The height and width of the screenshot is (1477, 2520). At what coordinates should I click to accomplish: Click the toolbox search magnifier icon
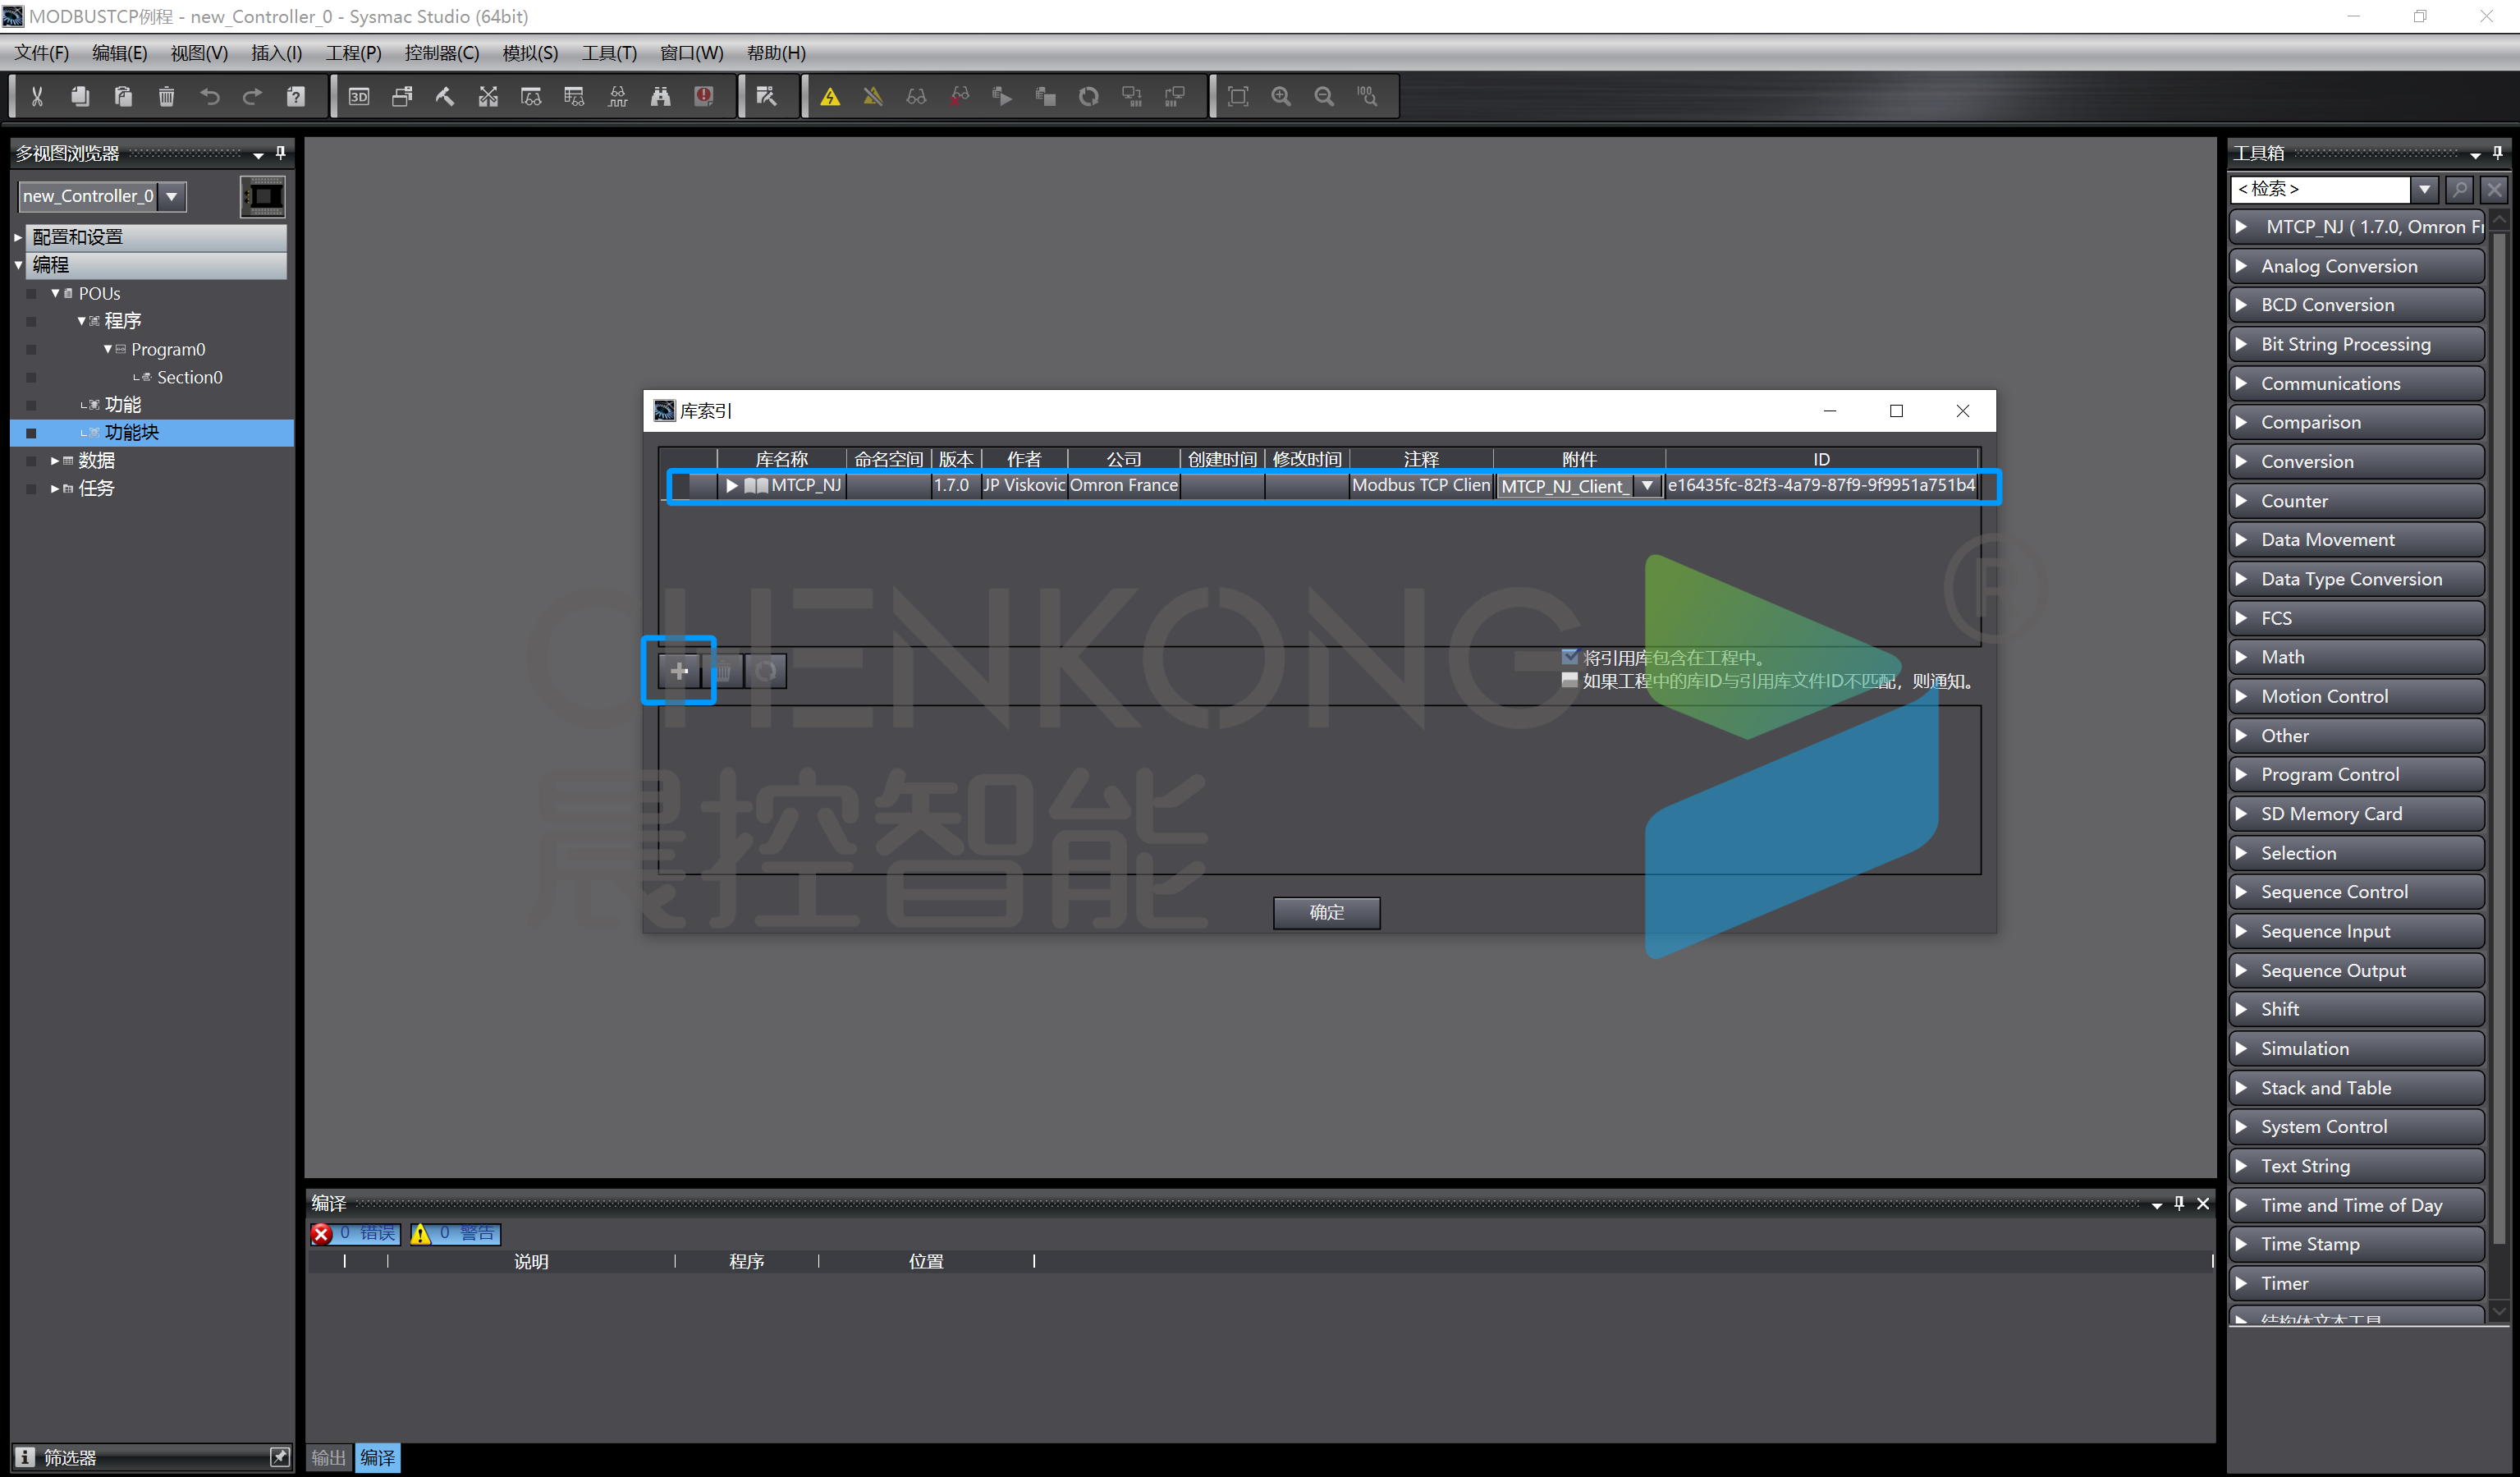2460,189
